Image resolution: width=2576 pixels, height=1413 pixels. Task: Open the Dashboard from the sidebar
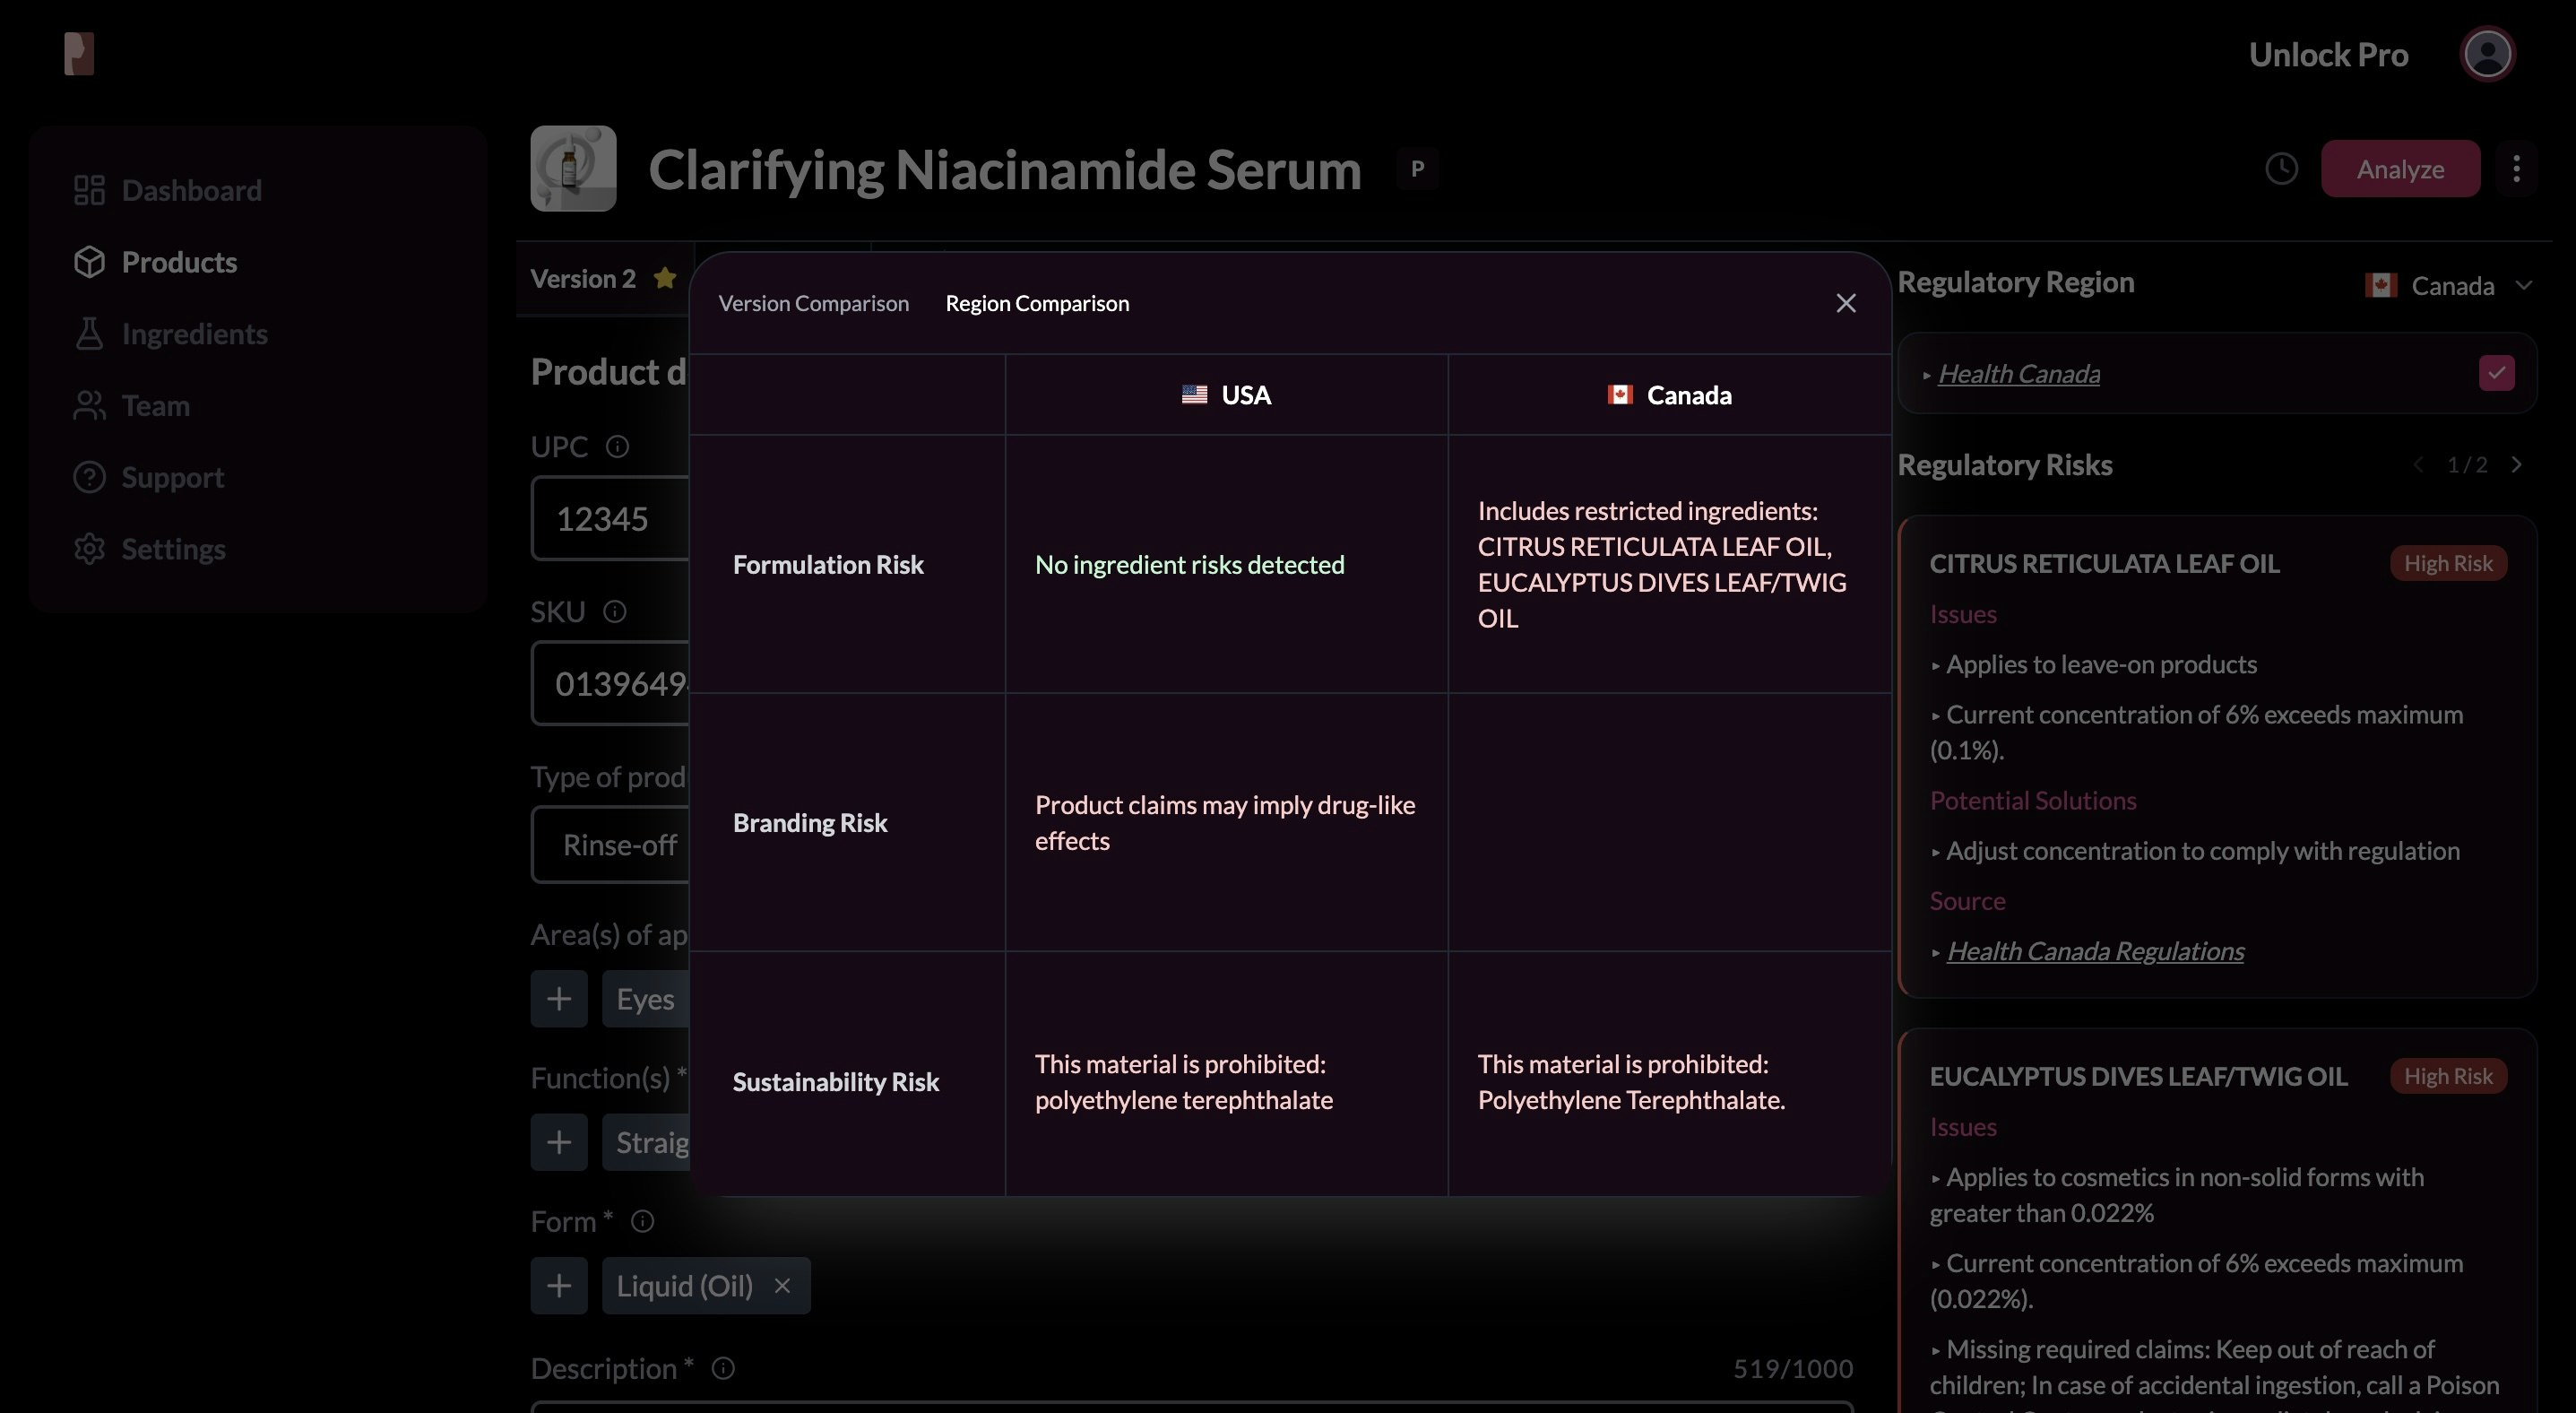point(190,190)
